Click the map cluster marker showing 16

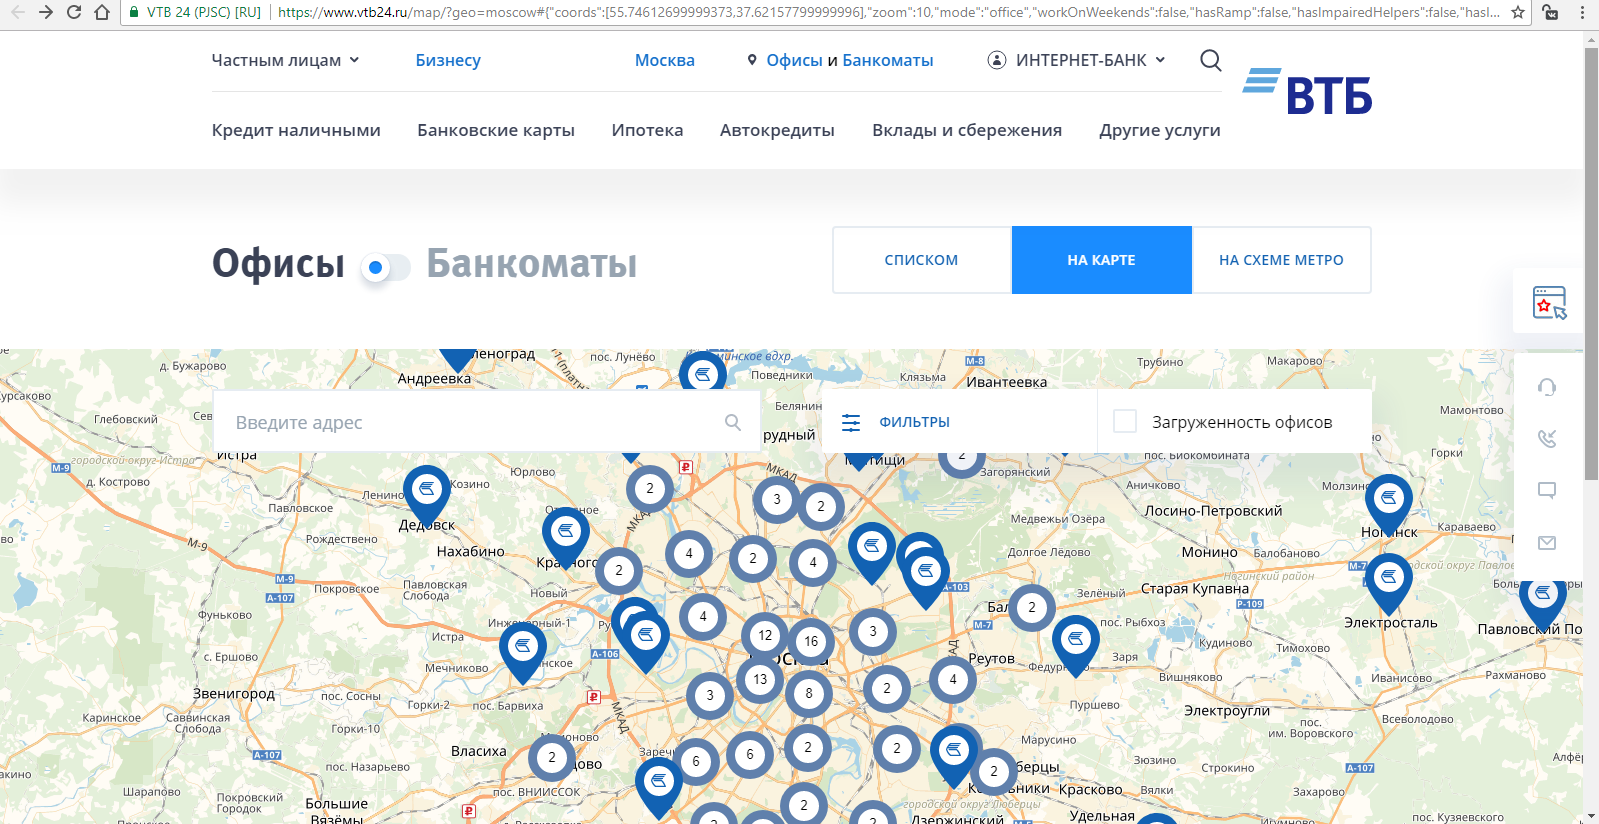click(x=811, y=641)
